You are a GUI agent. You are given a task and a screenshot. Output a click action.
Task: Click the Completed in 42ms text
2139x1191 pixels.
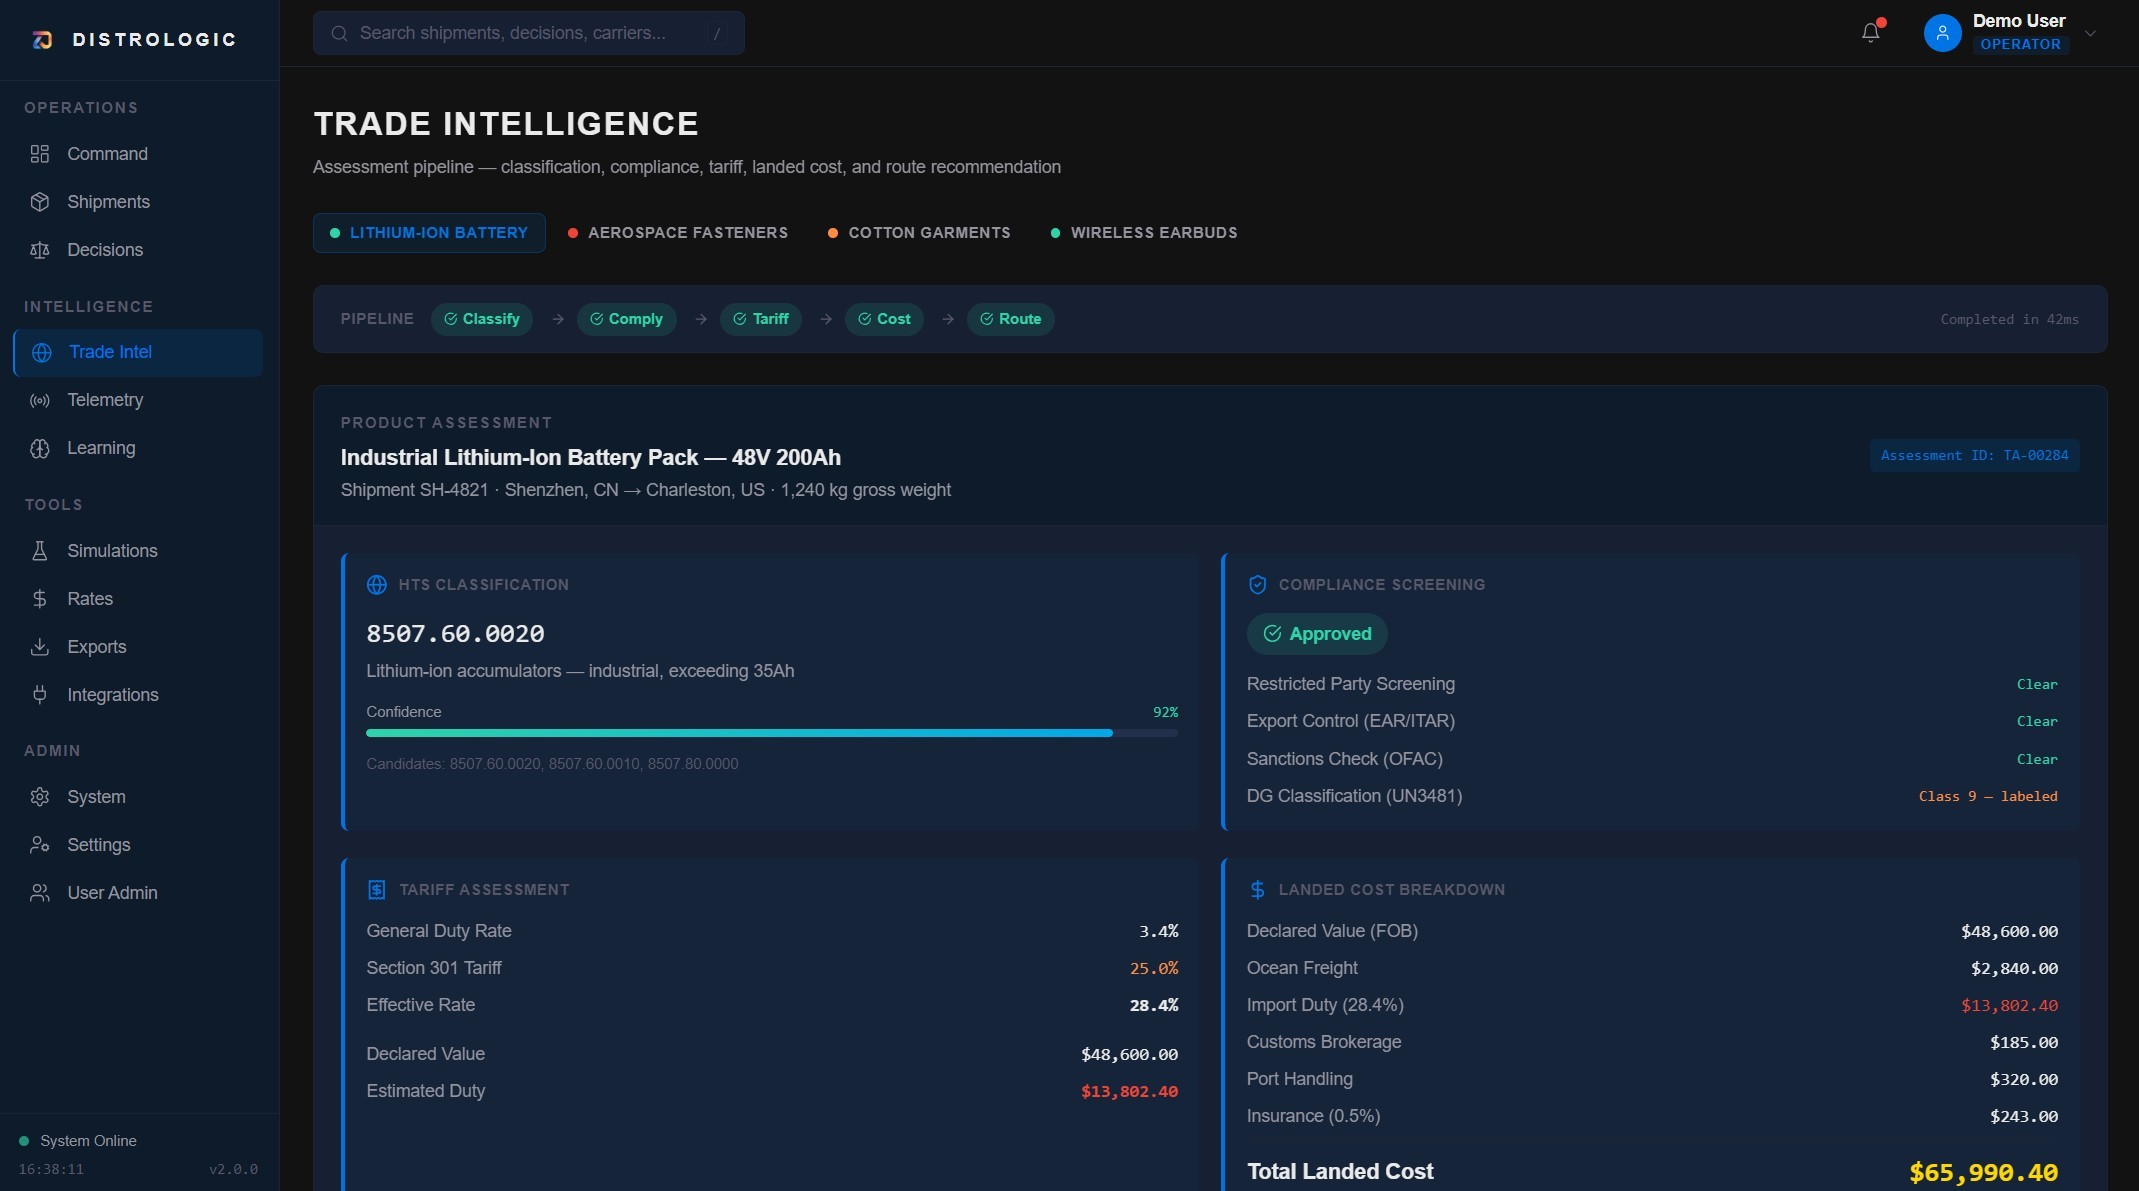[2009, 319]
